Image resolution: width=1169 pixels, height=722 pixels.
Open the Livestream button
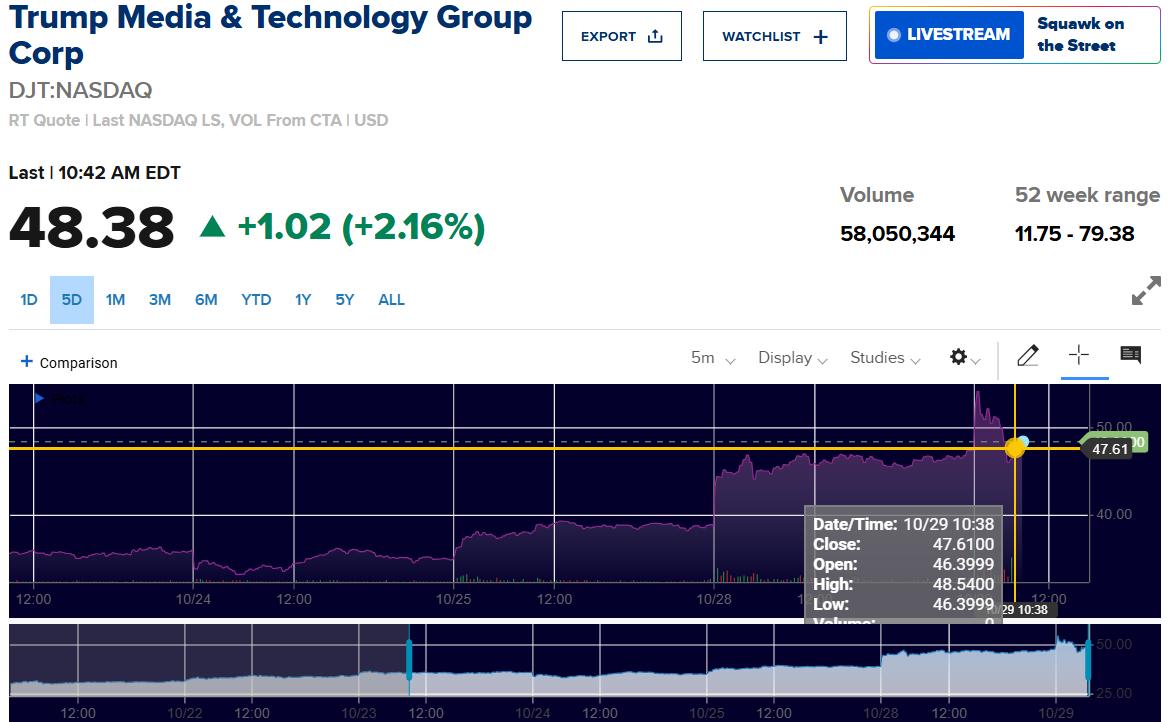tap(949, 35)
